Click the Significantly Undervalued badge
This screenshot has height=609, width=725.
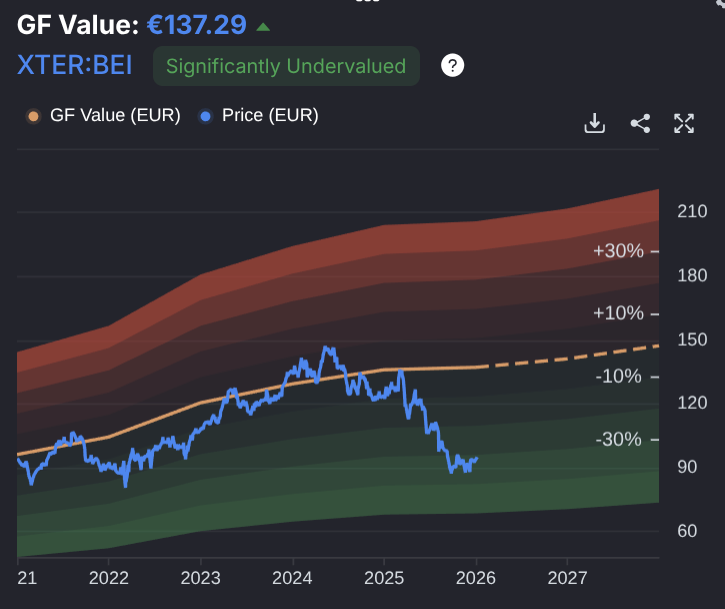coord(286,66)
